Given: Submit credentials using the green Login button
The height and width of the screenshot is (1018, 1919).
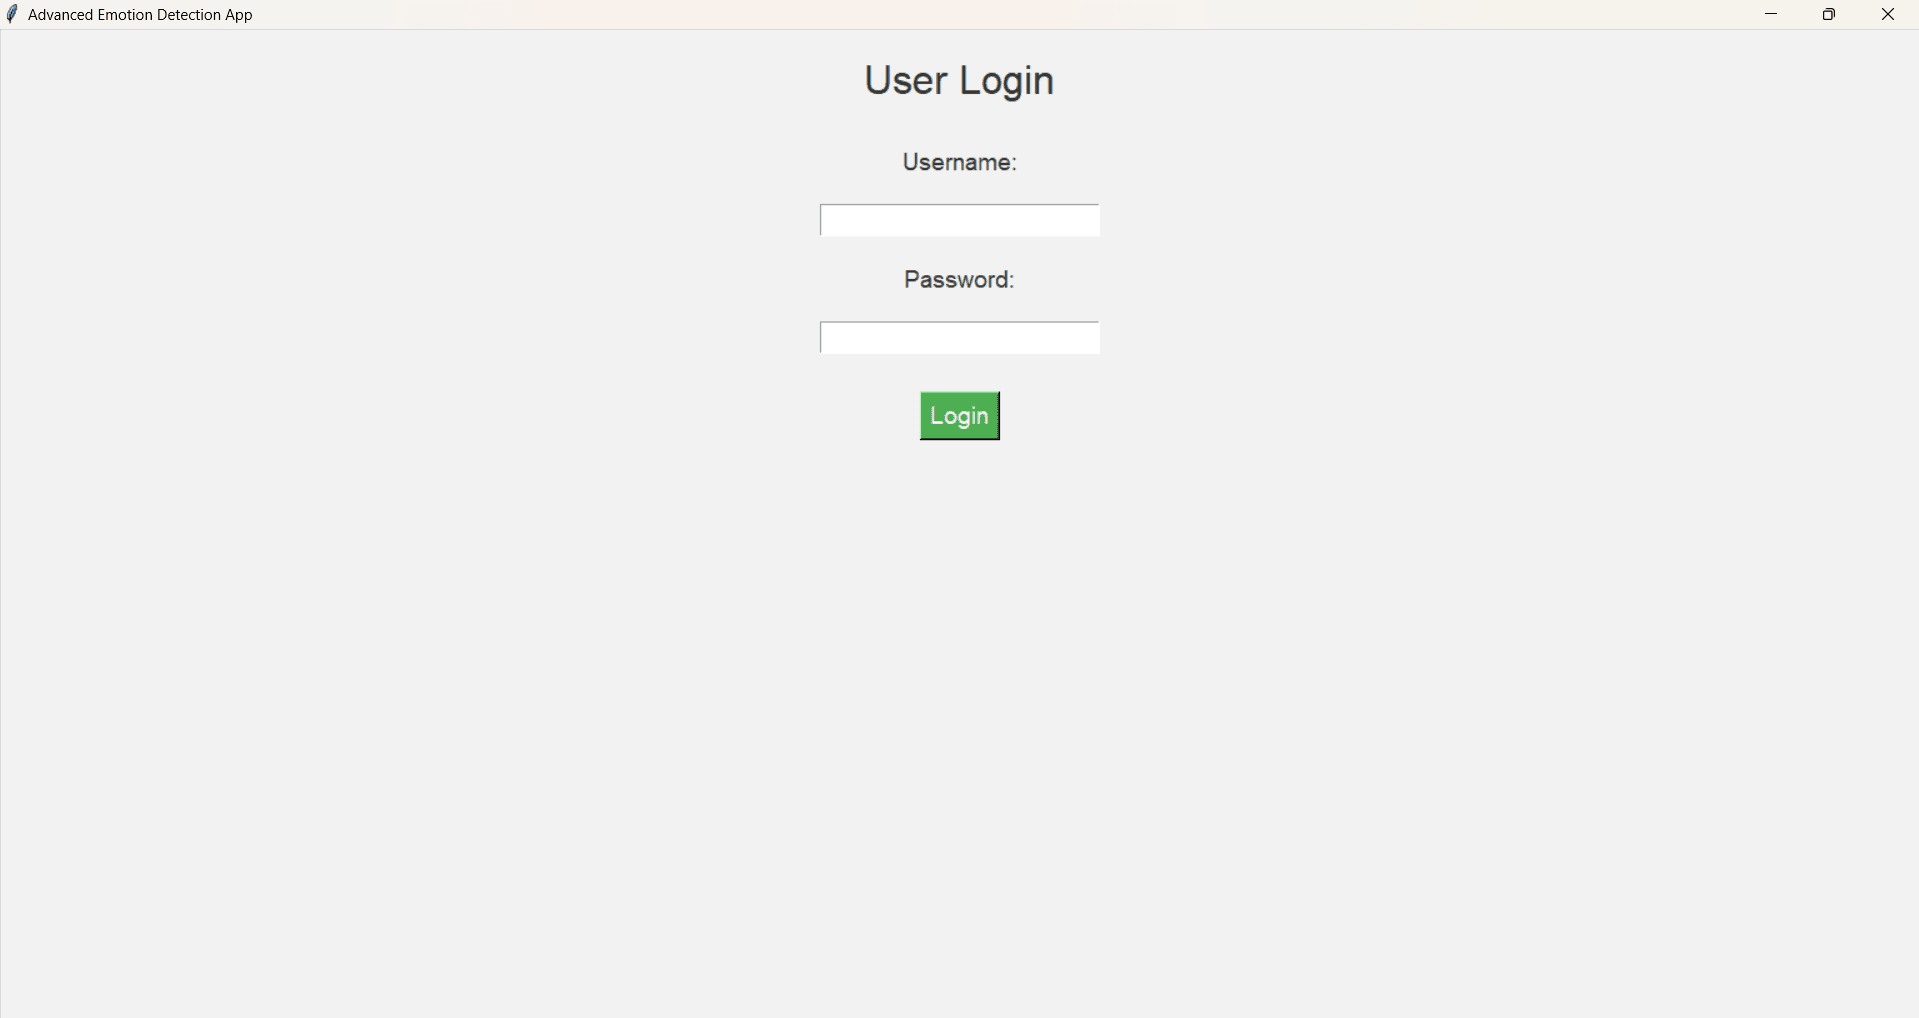Looking at the screenshot, I should (959, 416).
